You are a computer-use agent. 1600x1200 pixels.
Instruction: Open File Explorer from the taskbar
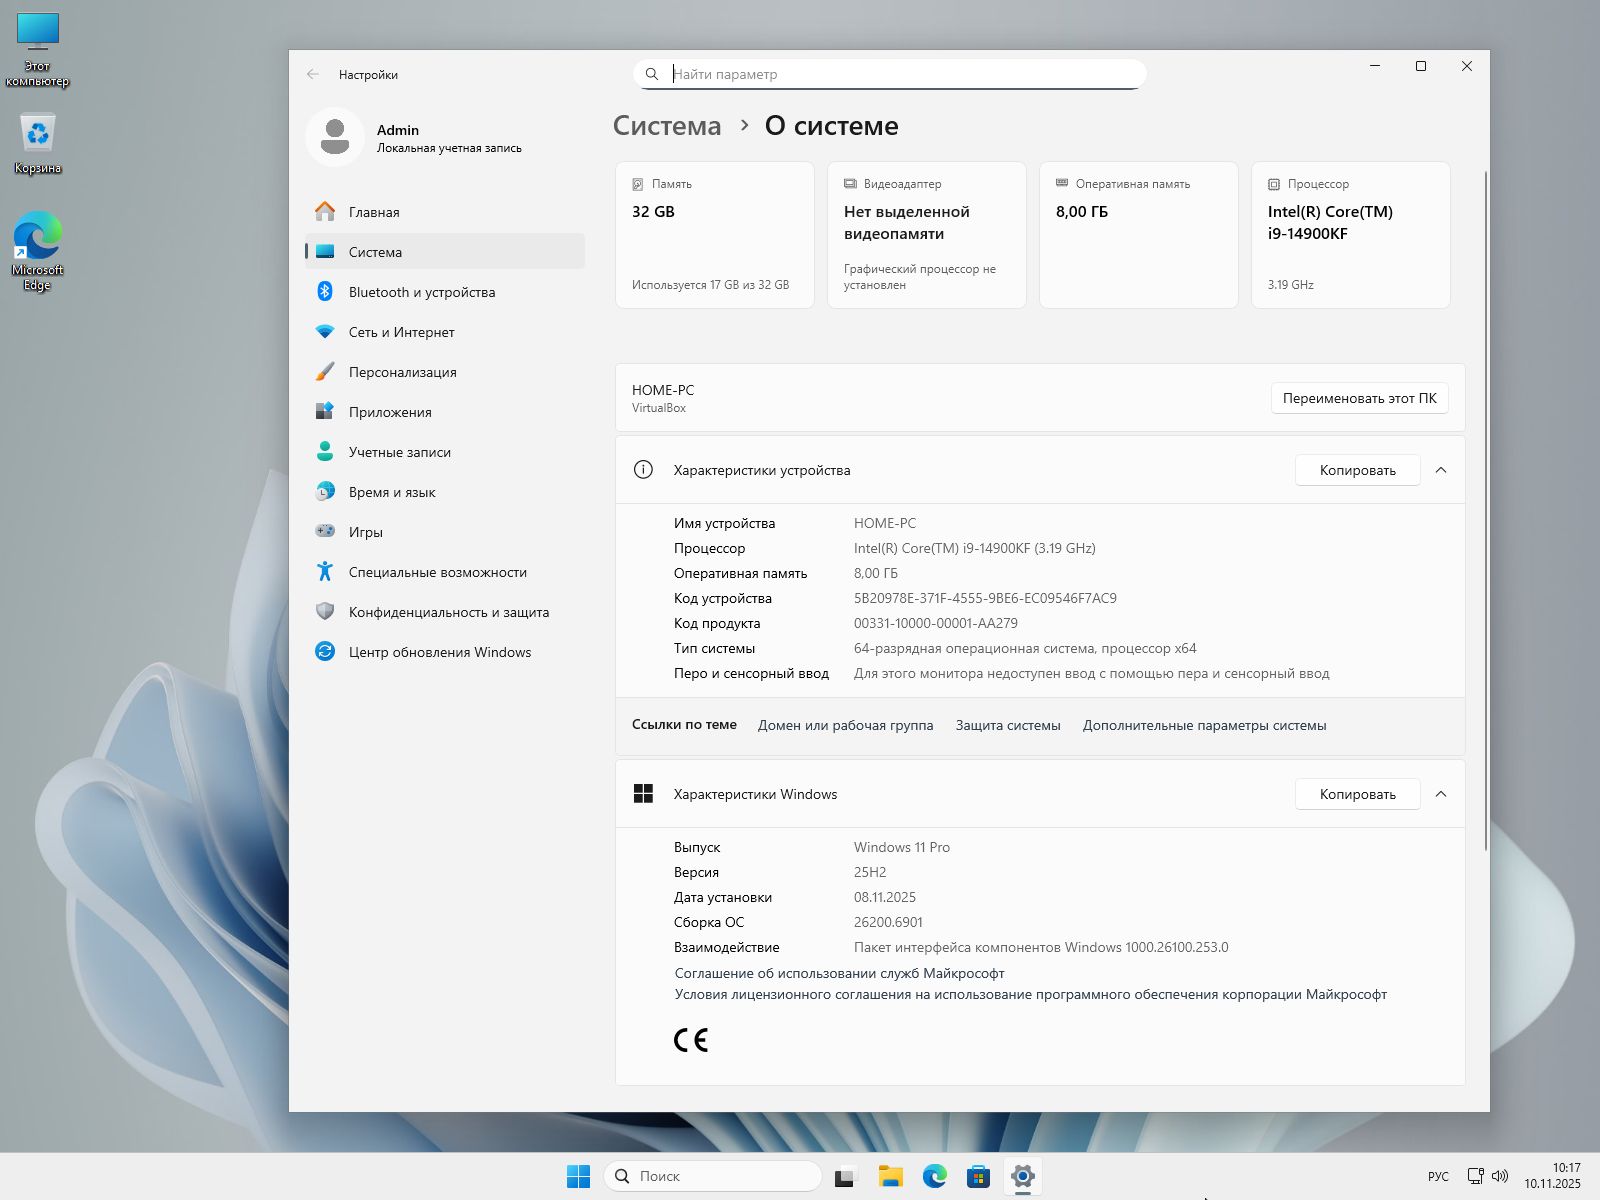[890, 1176]
